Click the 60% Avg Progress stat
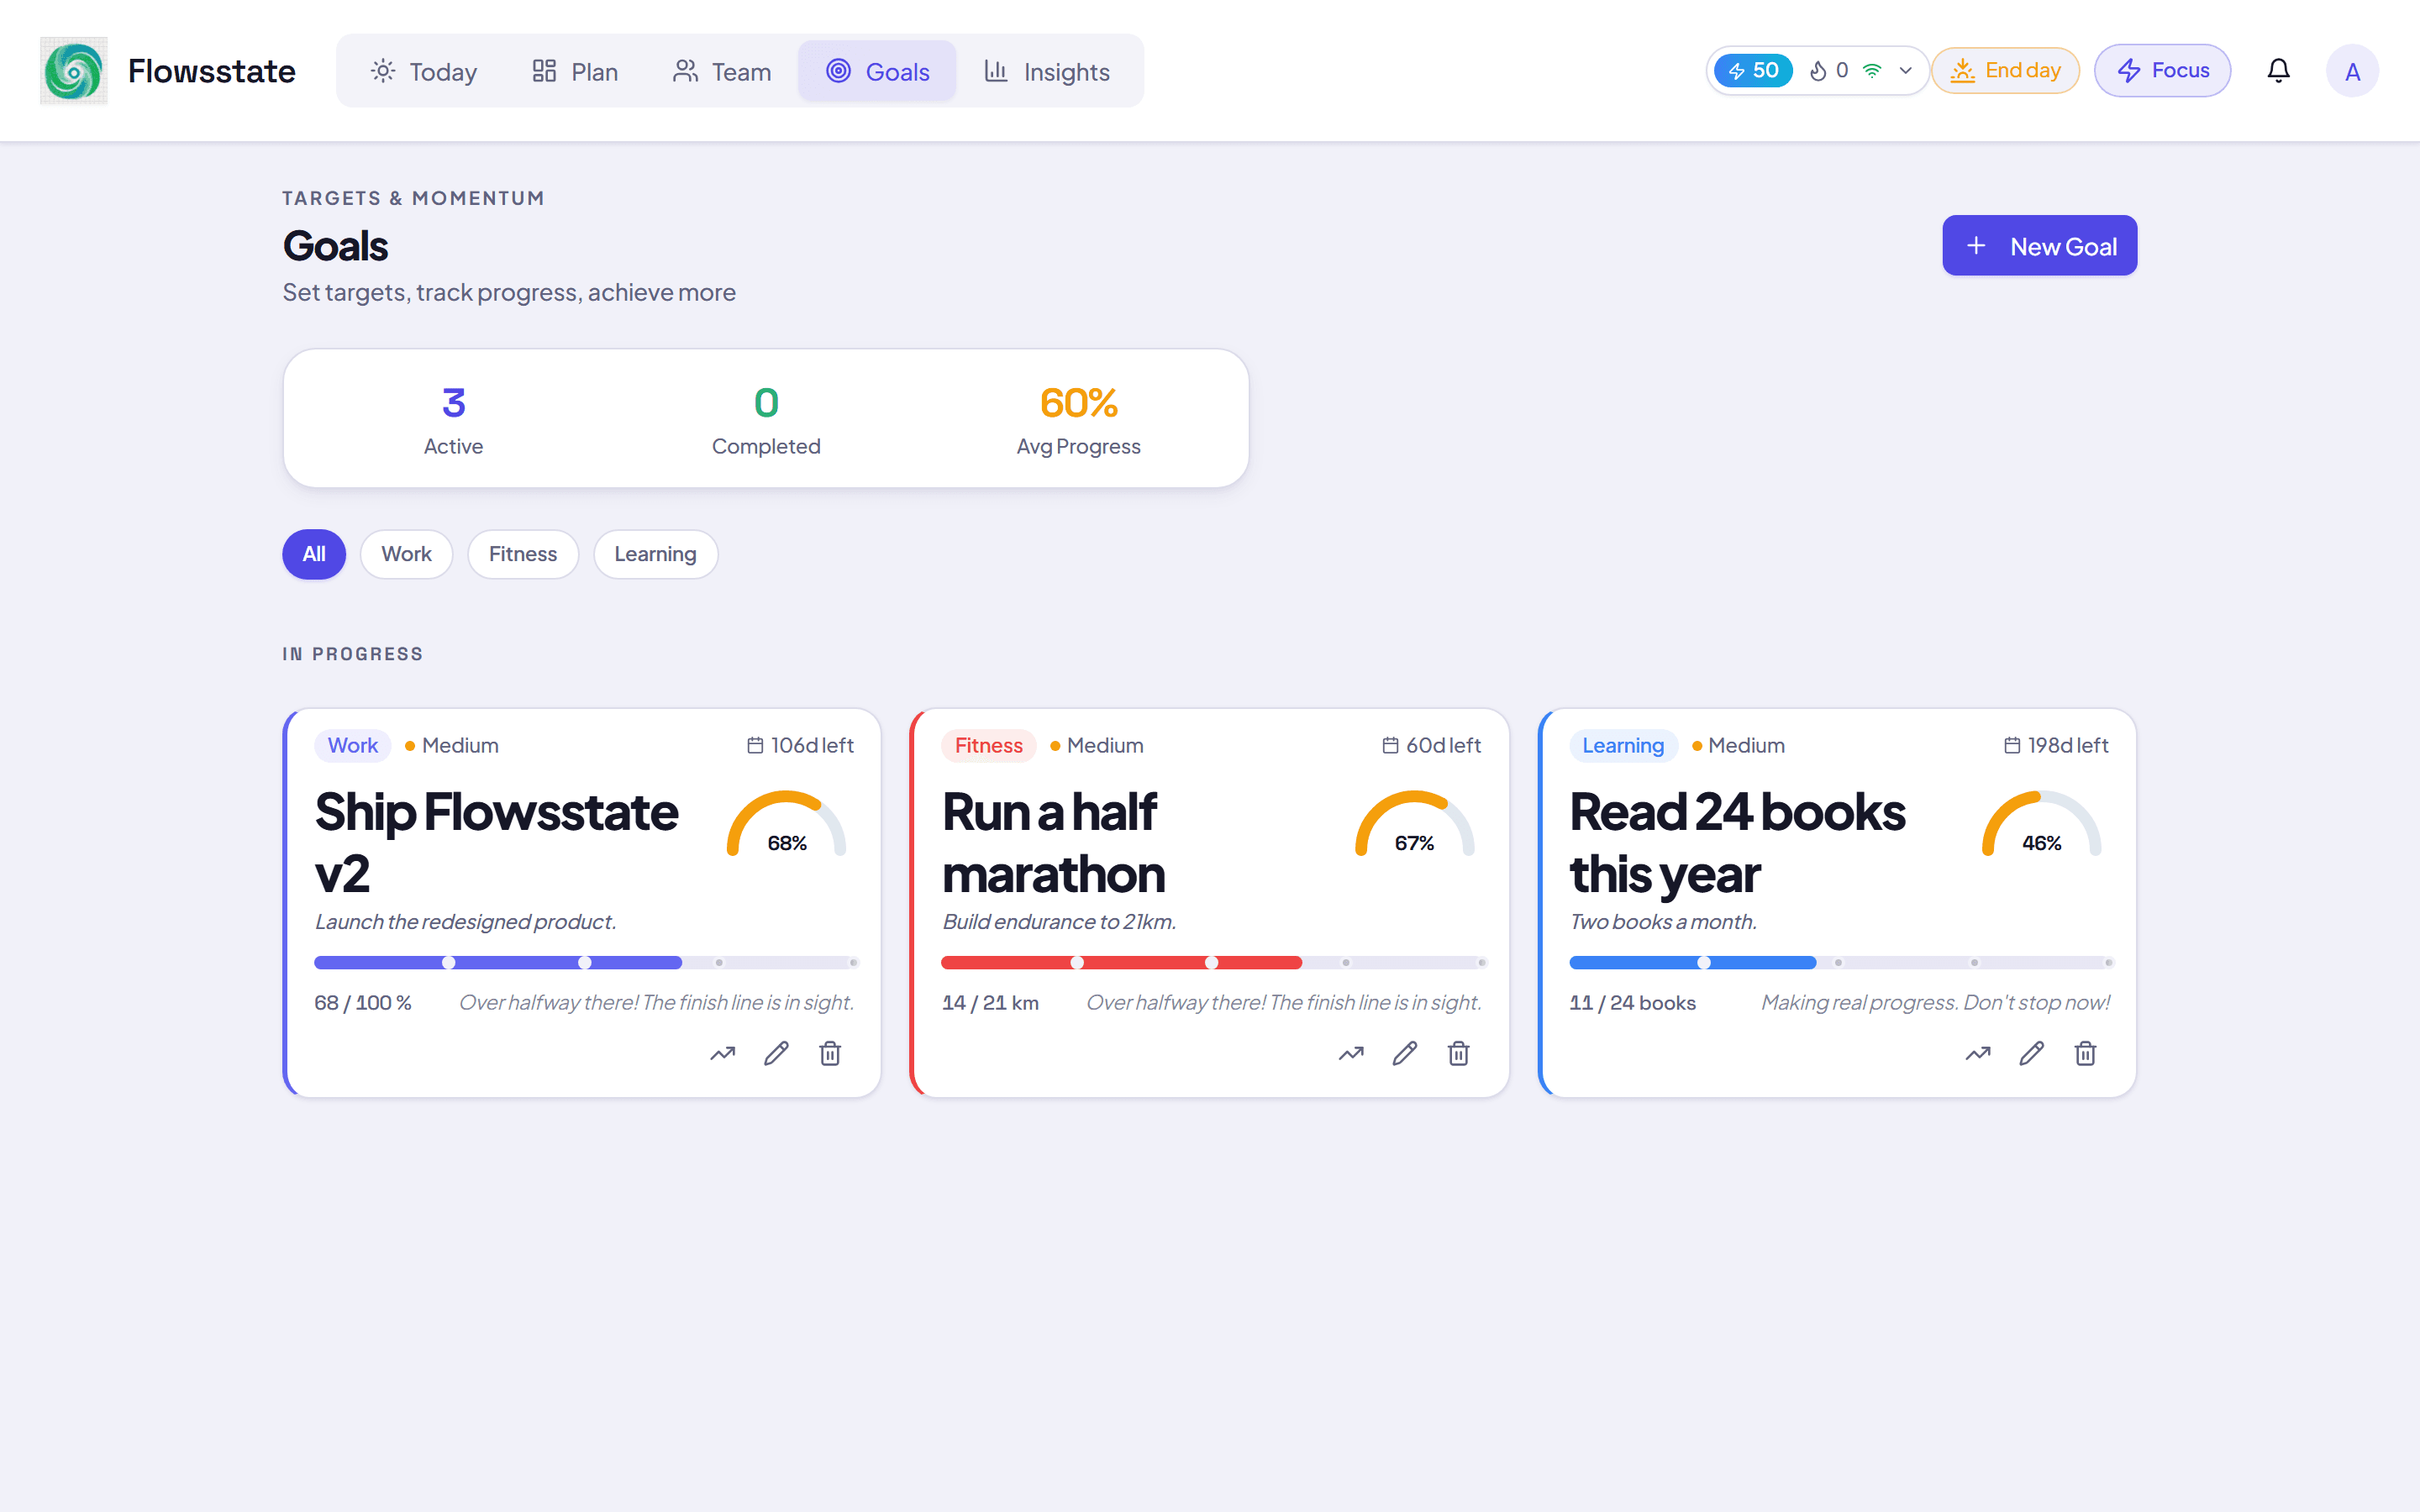2420x1512 pixels. (1078, 419)
